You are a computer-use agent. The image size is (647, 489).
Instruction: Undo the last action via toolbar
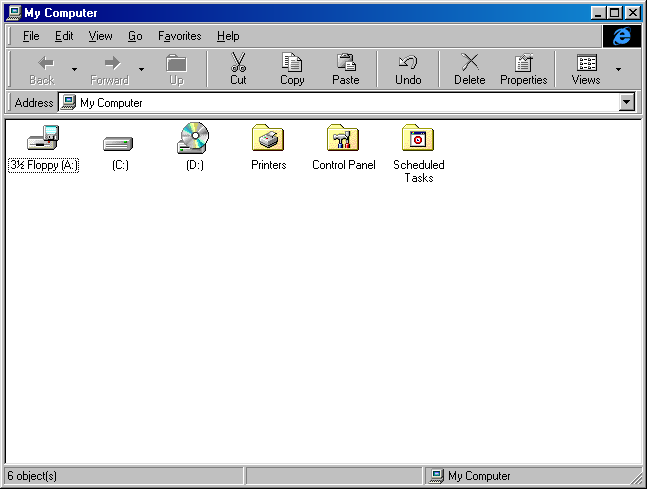click(x=408, y=69)
